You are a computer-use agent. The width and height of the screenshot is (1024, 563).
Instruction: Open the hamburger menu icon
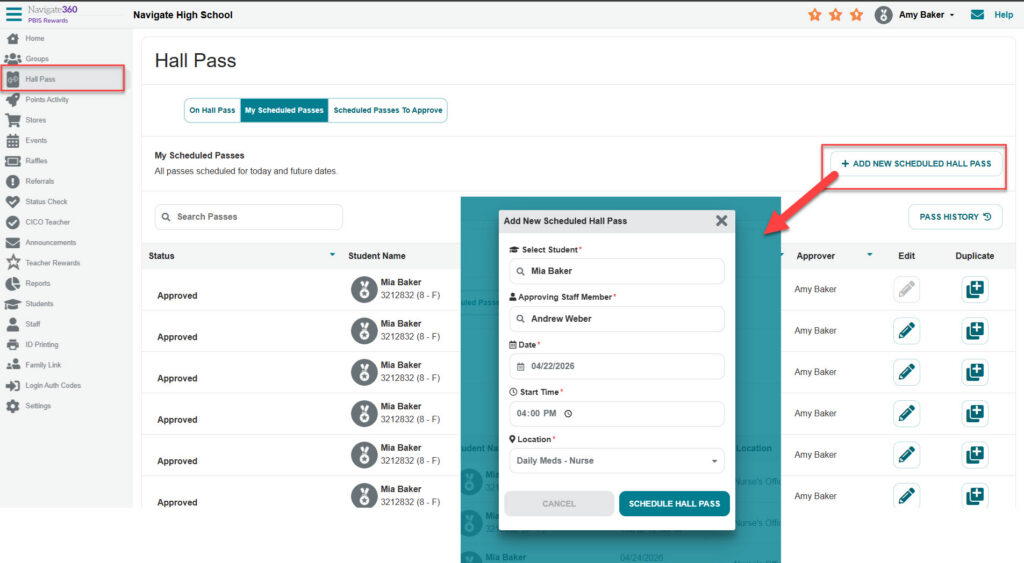tap(14, 14)
